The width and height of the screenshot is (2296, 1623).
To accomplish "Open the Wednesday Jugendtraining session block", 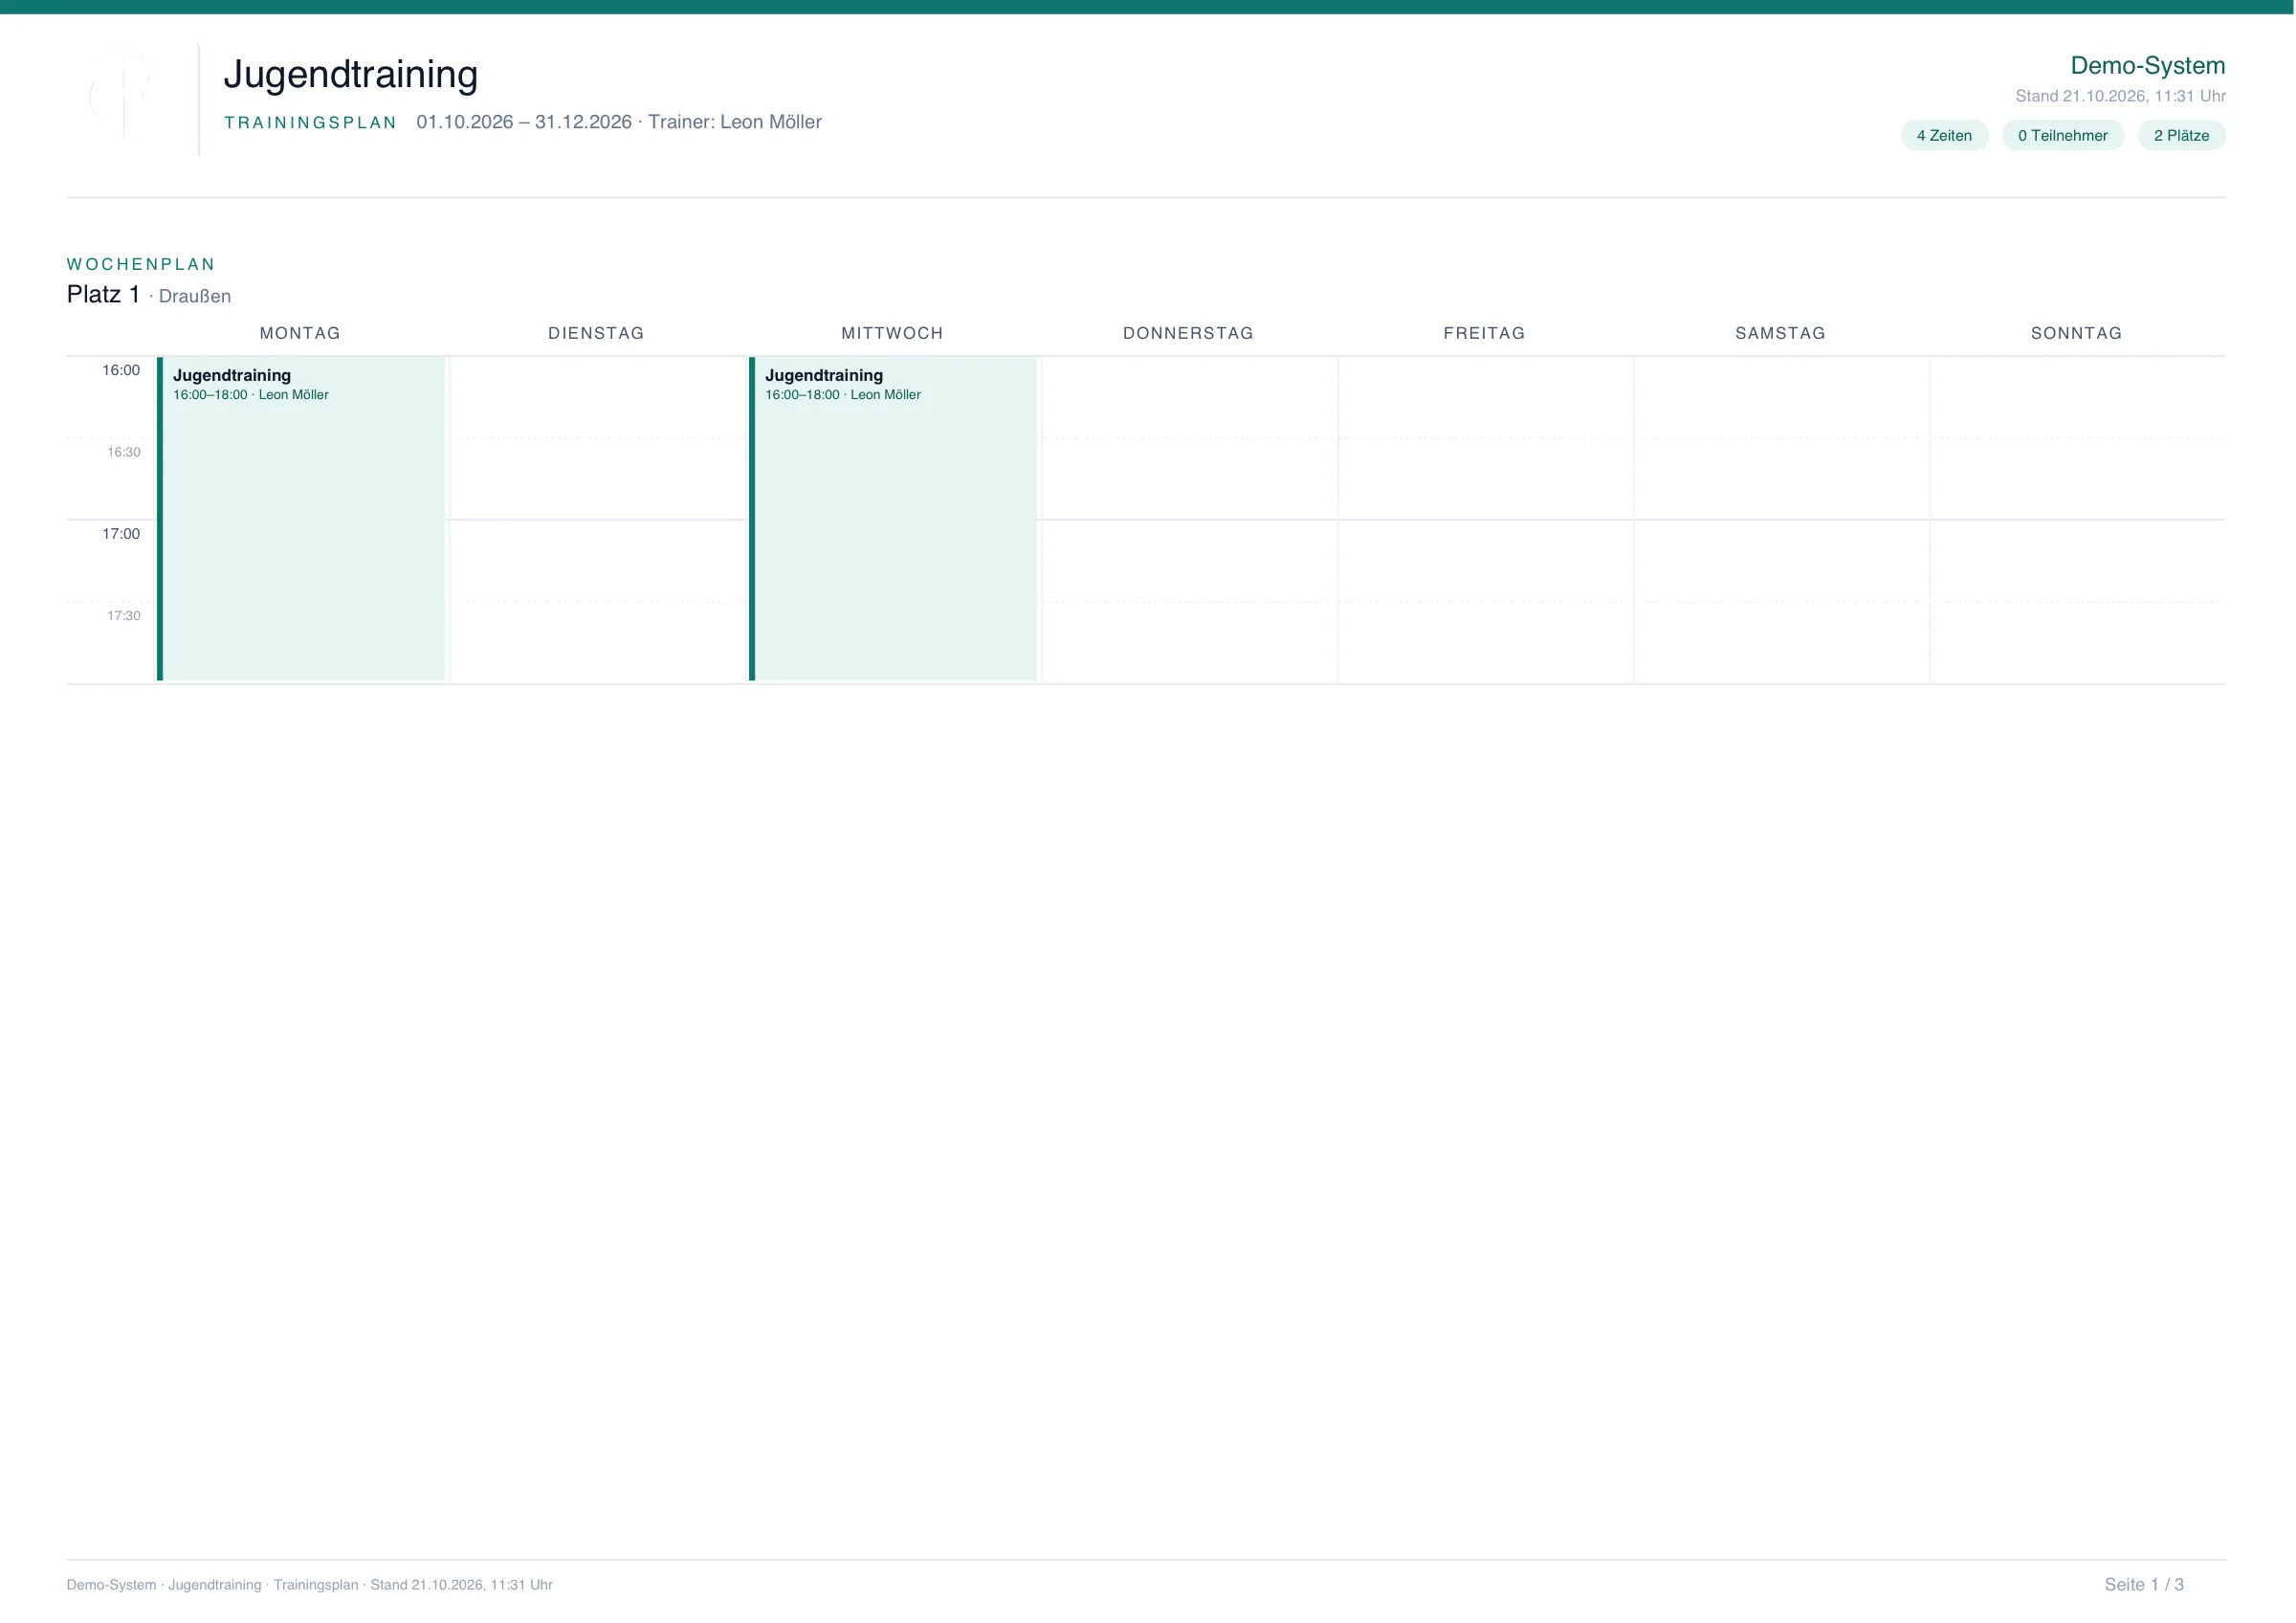I will pyautogui.click(x=893, y=519).
